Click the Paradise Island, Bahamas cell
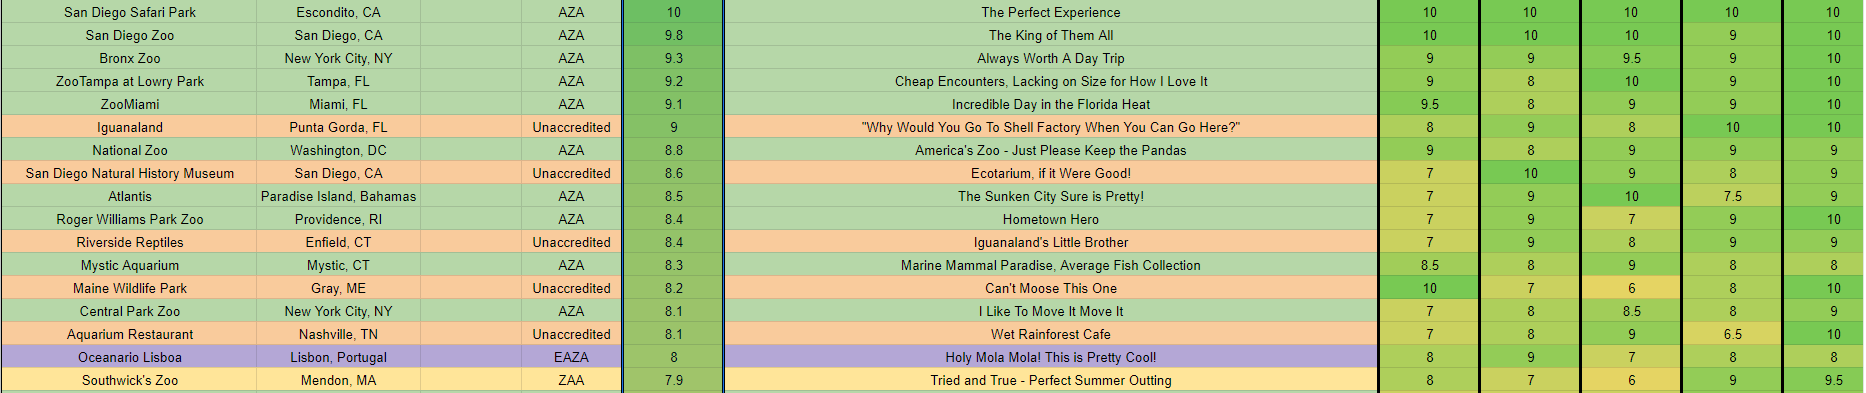 338,196
